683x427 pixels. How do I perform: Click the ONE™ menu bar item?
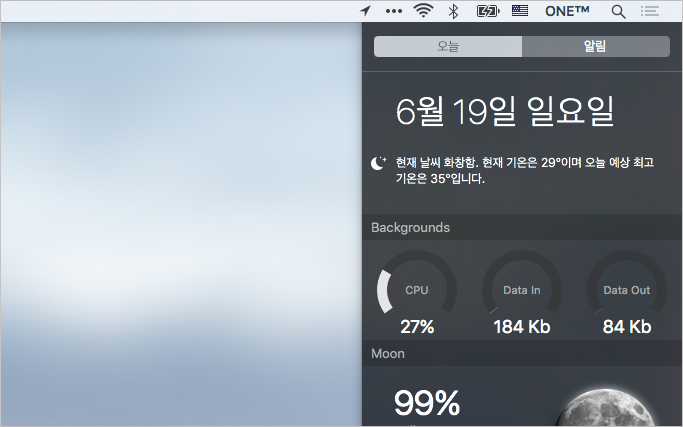tap(567, 11)
